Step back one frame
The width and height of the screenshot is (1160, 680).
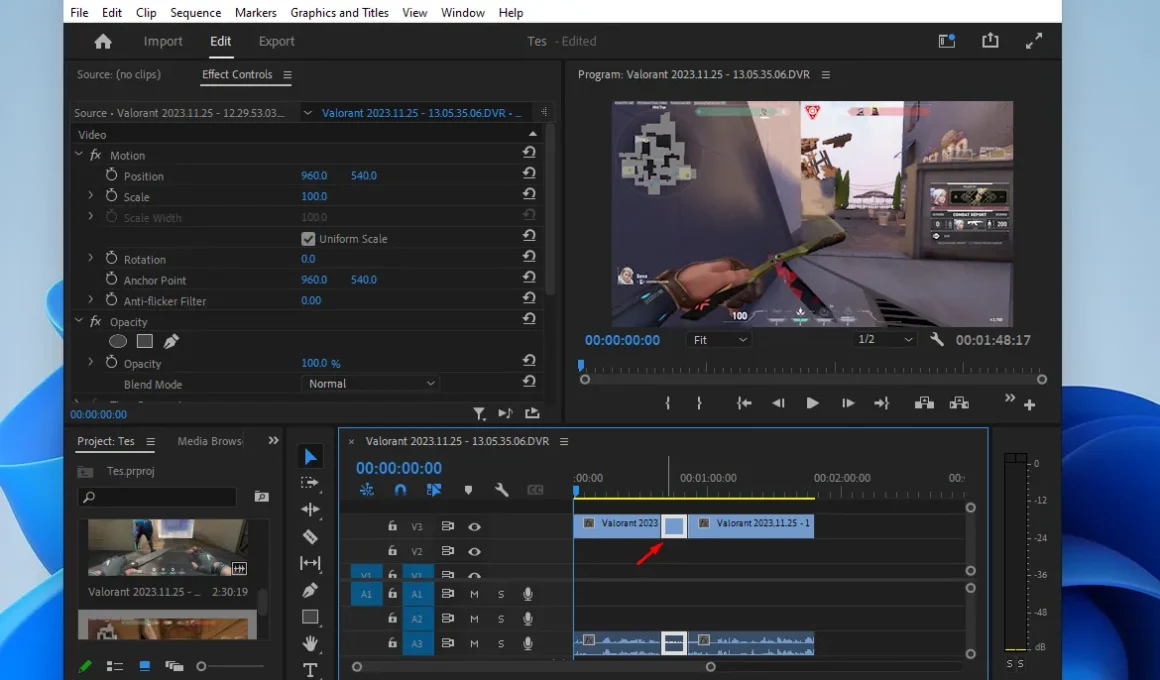click(778, 403)
